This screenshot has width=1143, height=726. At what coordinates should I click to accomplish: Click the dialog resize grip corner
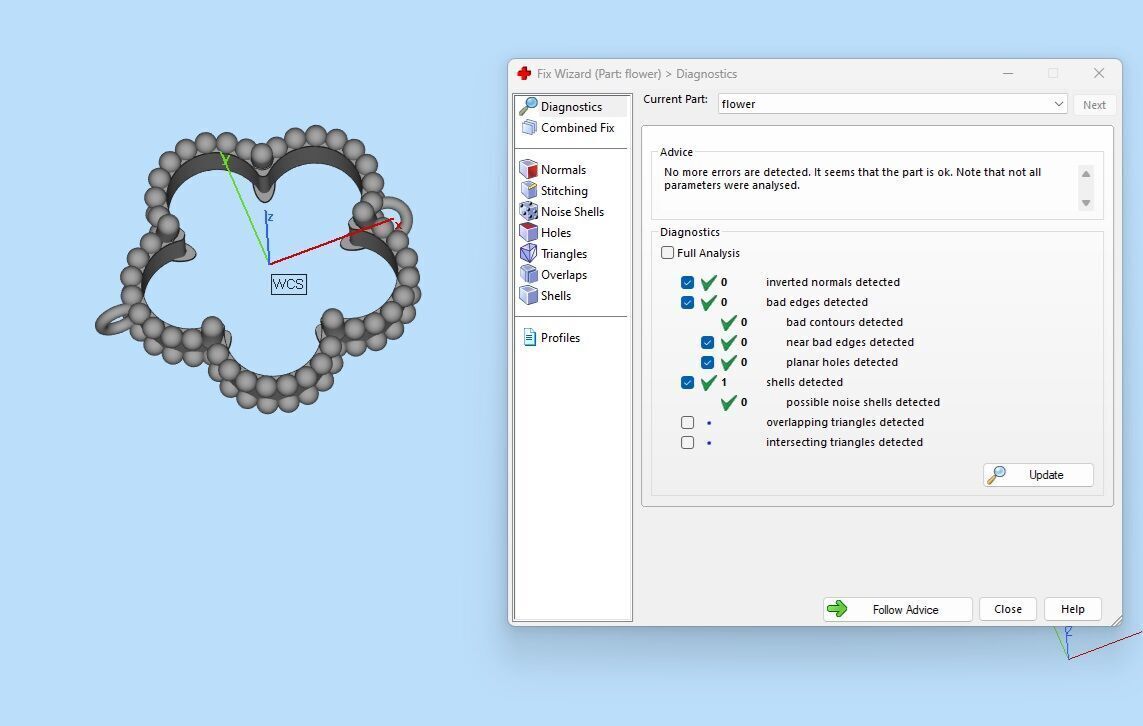click(x=1116, y=620)
